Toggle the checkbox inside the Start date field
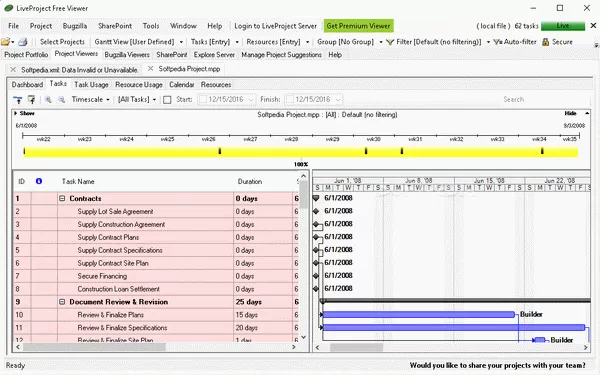This screenshot has height=375, width=600. click(x=203, y=99)
